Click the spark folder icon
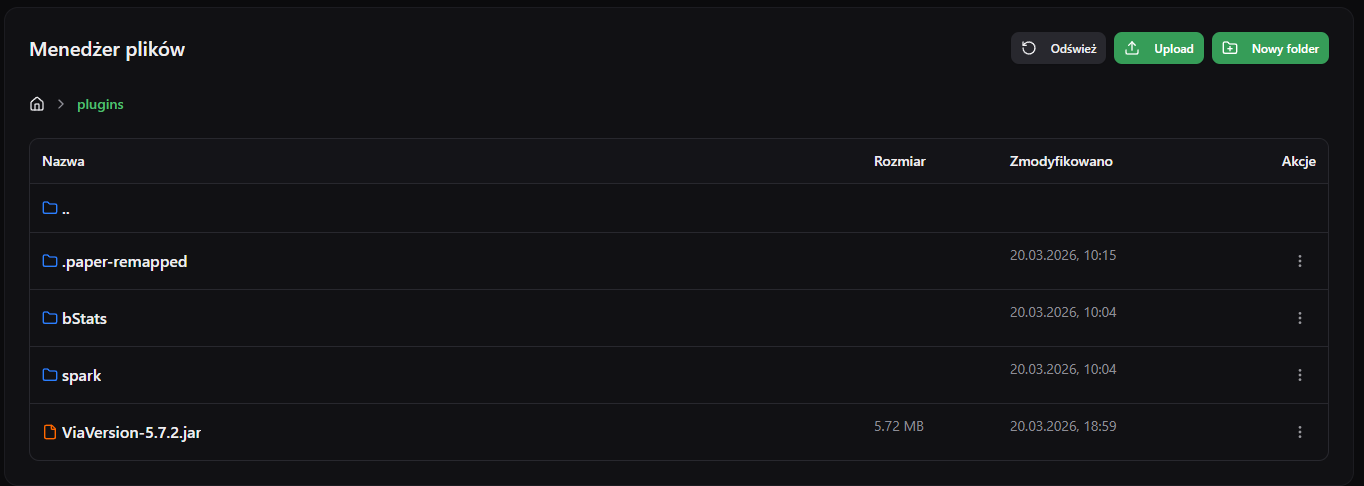 [x=50, y=375]
